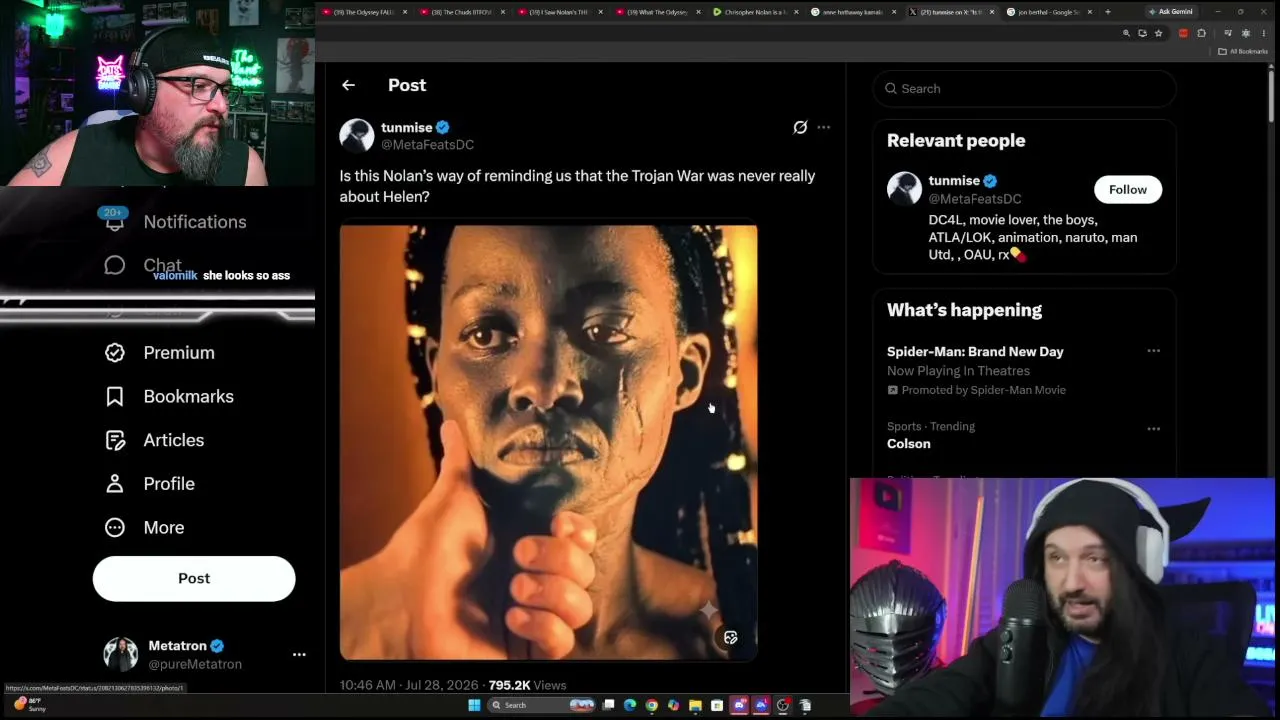Open the Chrome Extensions puzzle icon

coord(1201,33)
